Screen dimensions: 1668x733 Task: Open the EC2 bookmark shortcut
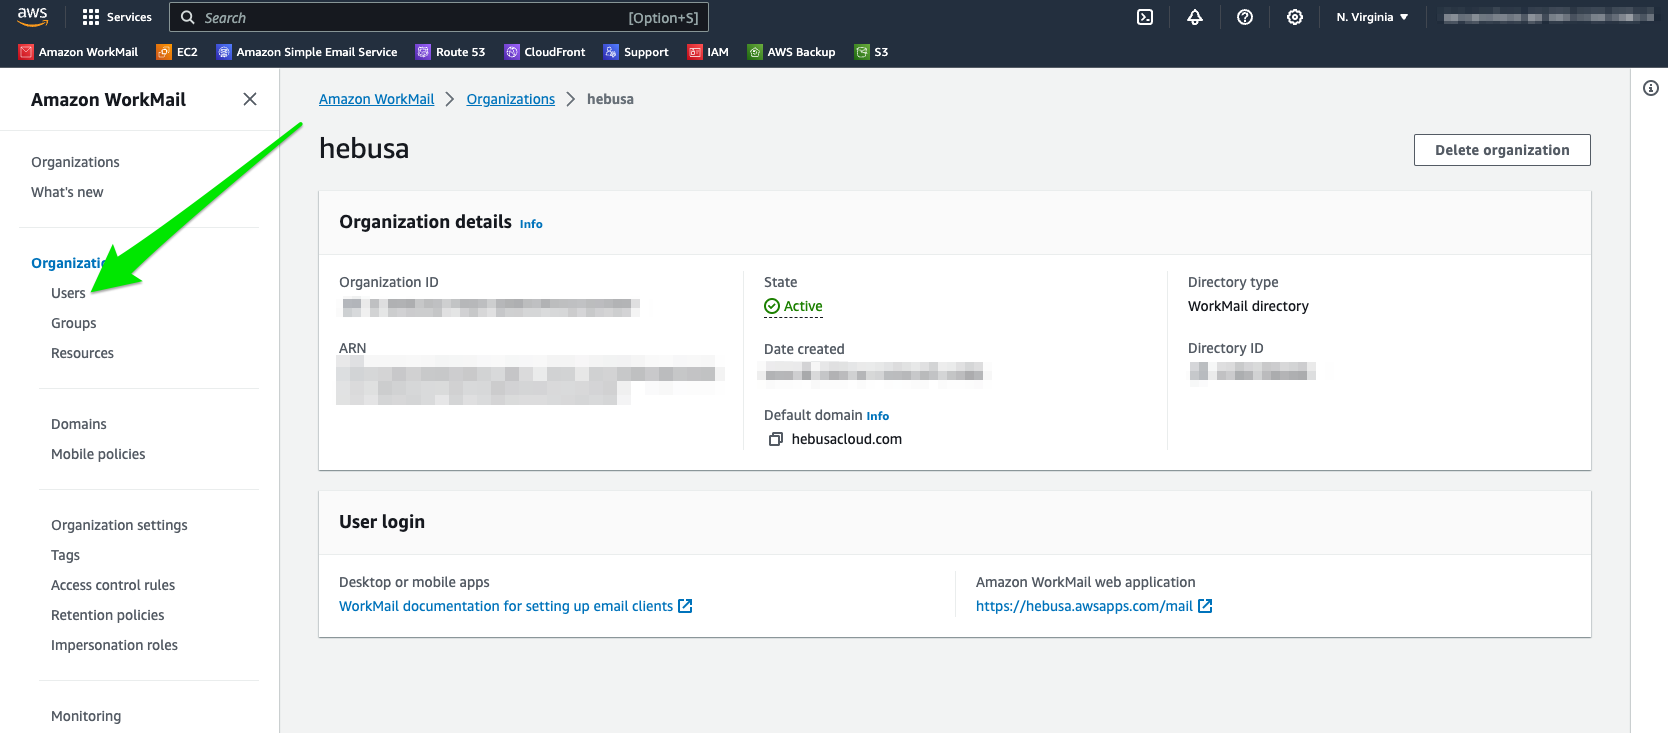[178, 52]
